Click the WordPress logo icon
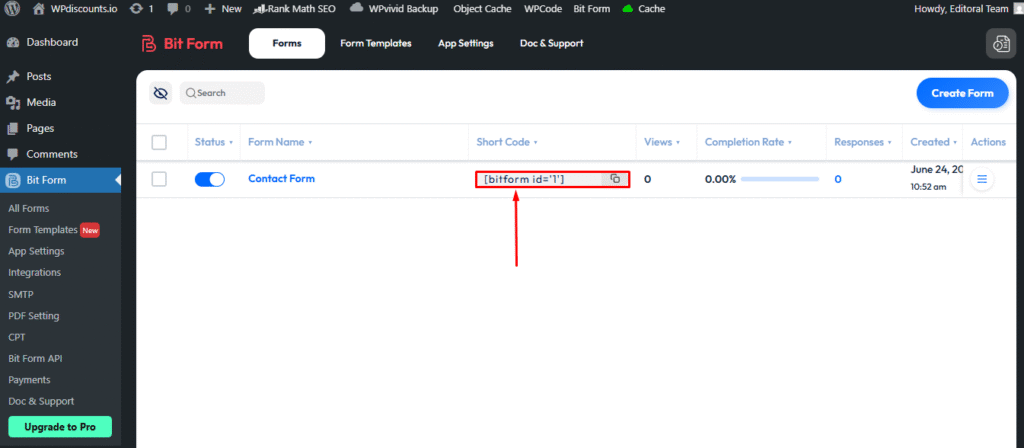The width and height of the screenshot is (1024, 448). 12,8
